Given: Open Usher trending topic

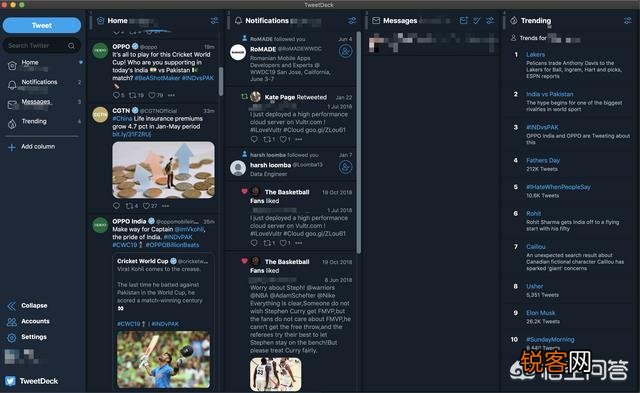Looking at the screenshot, I should 534,286.
